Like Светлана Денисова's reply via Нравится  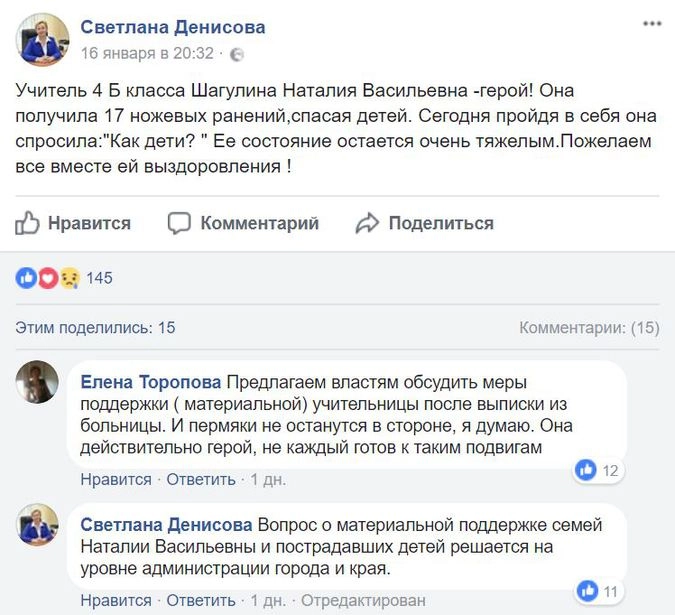(116, 600)
